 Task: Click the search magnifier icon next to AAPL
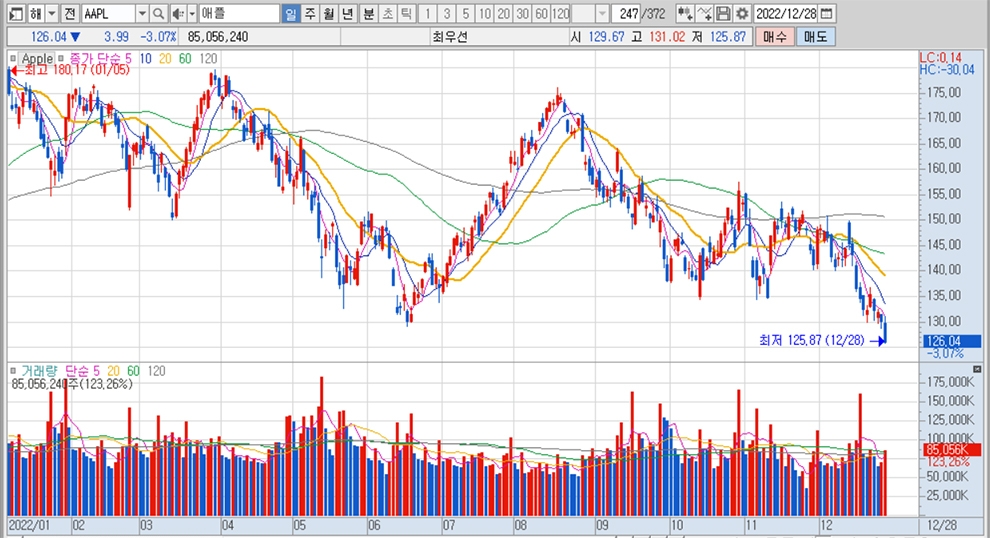(x=158, y=14)
